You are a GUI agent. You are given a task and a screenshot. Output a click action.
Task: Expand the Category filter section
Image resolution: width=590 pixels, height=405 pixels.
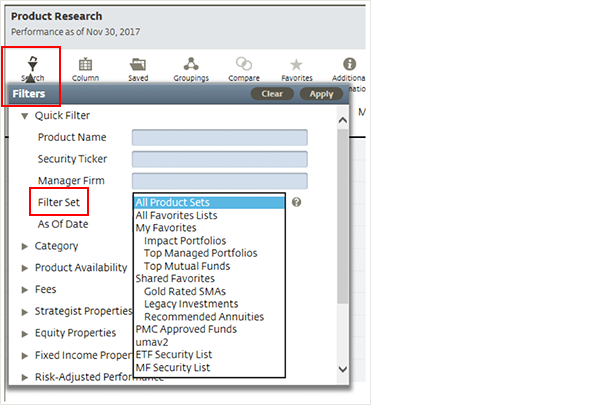pyautogui.click(x=25, y=247)
